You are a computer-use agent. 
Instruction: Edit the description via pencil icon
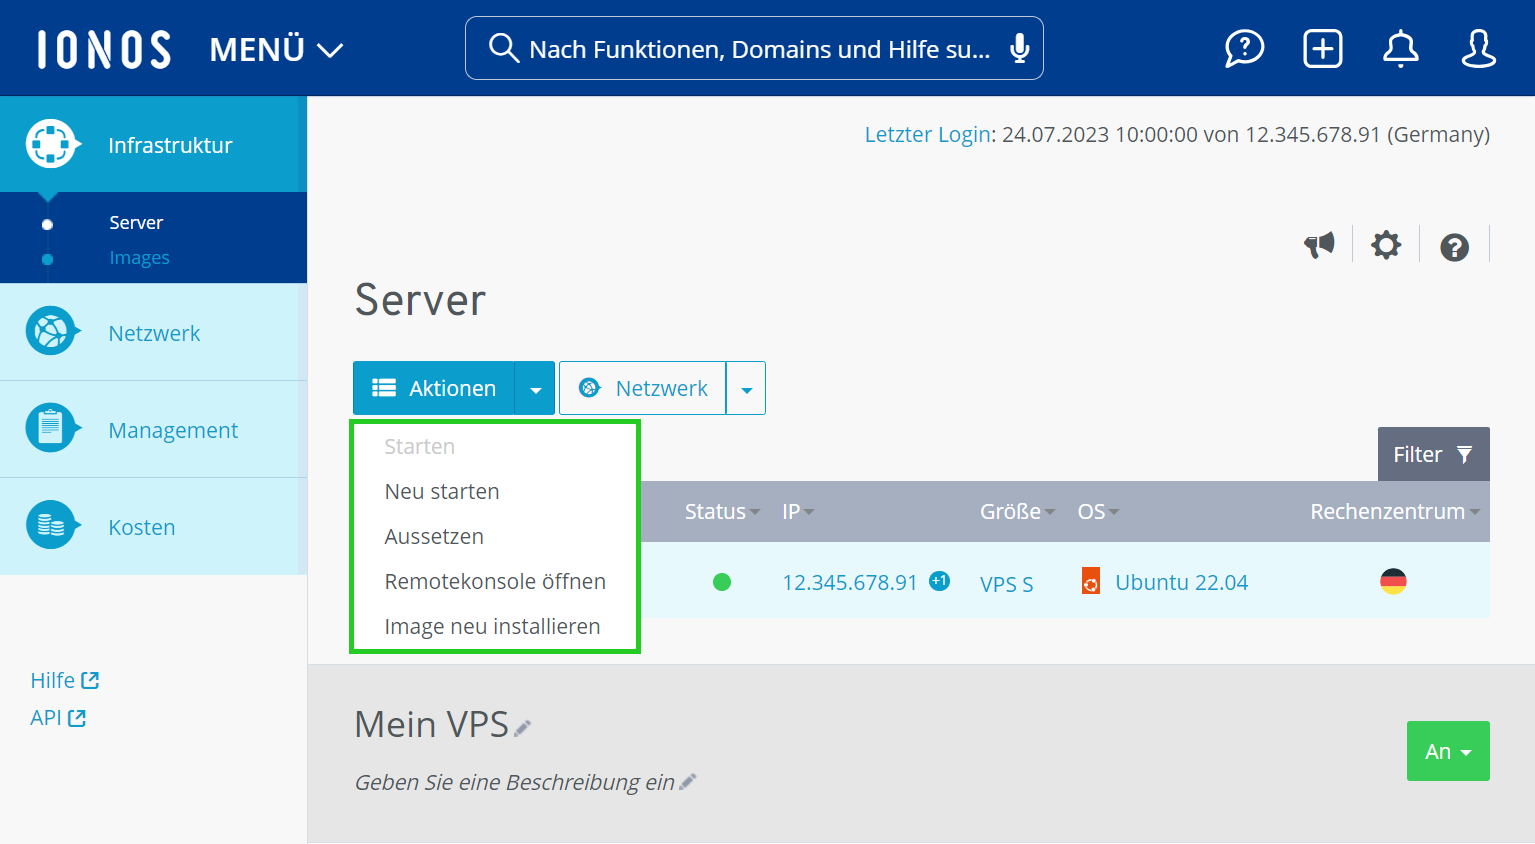coord(687,782)
